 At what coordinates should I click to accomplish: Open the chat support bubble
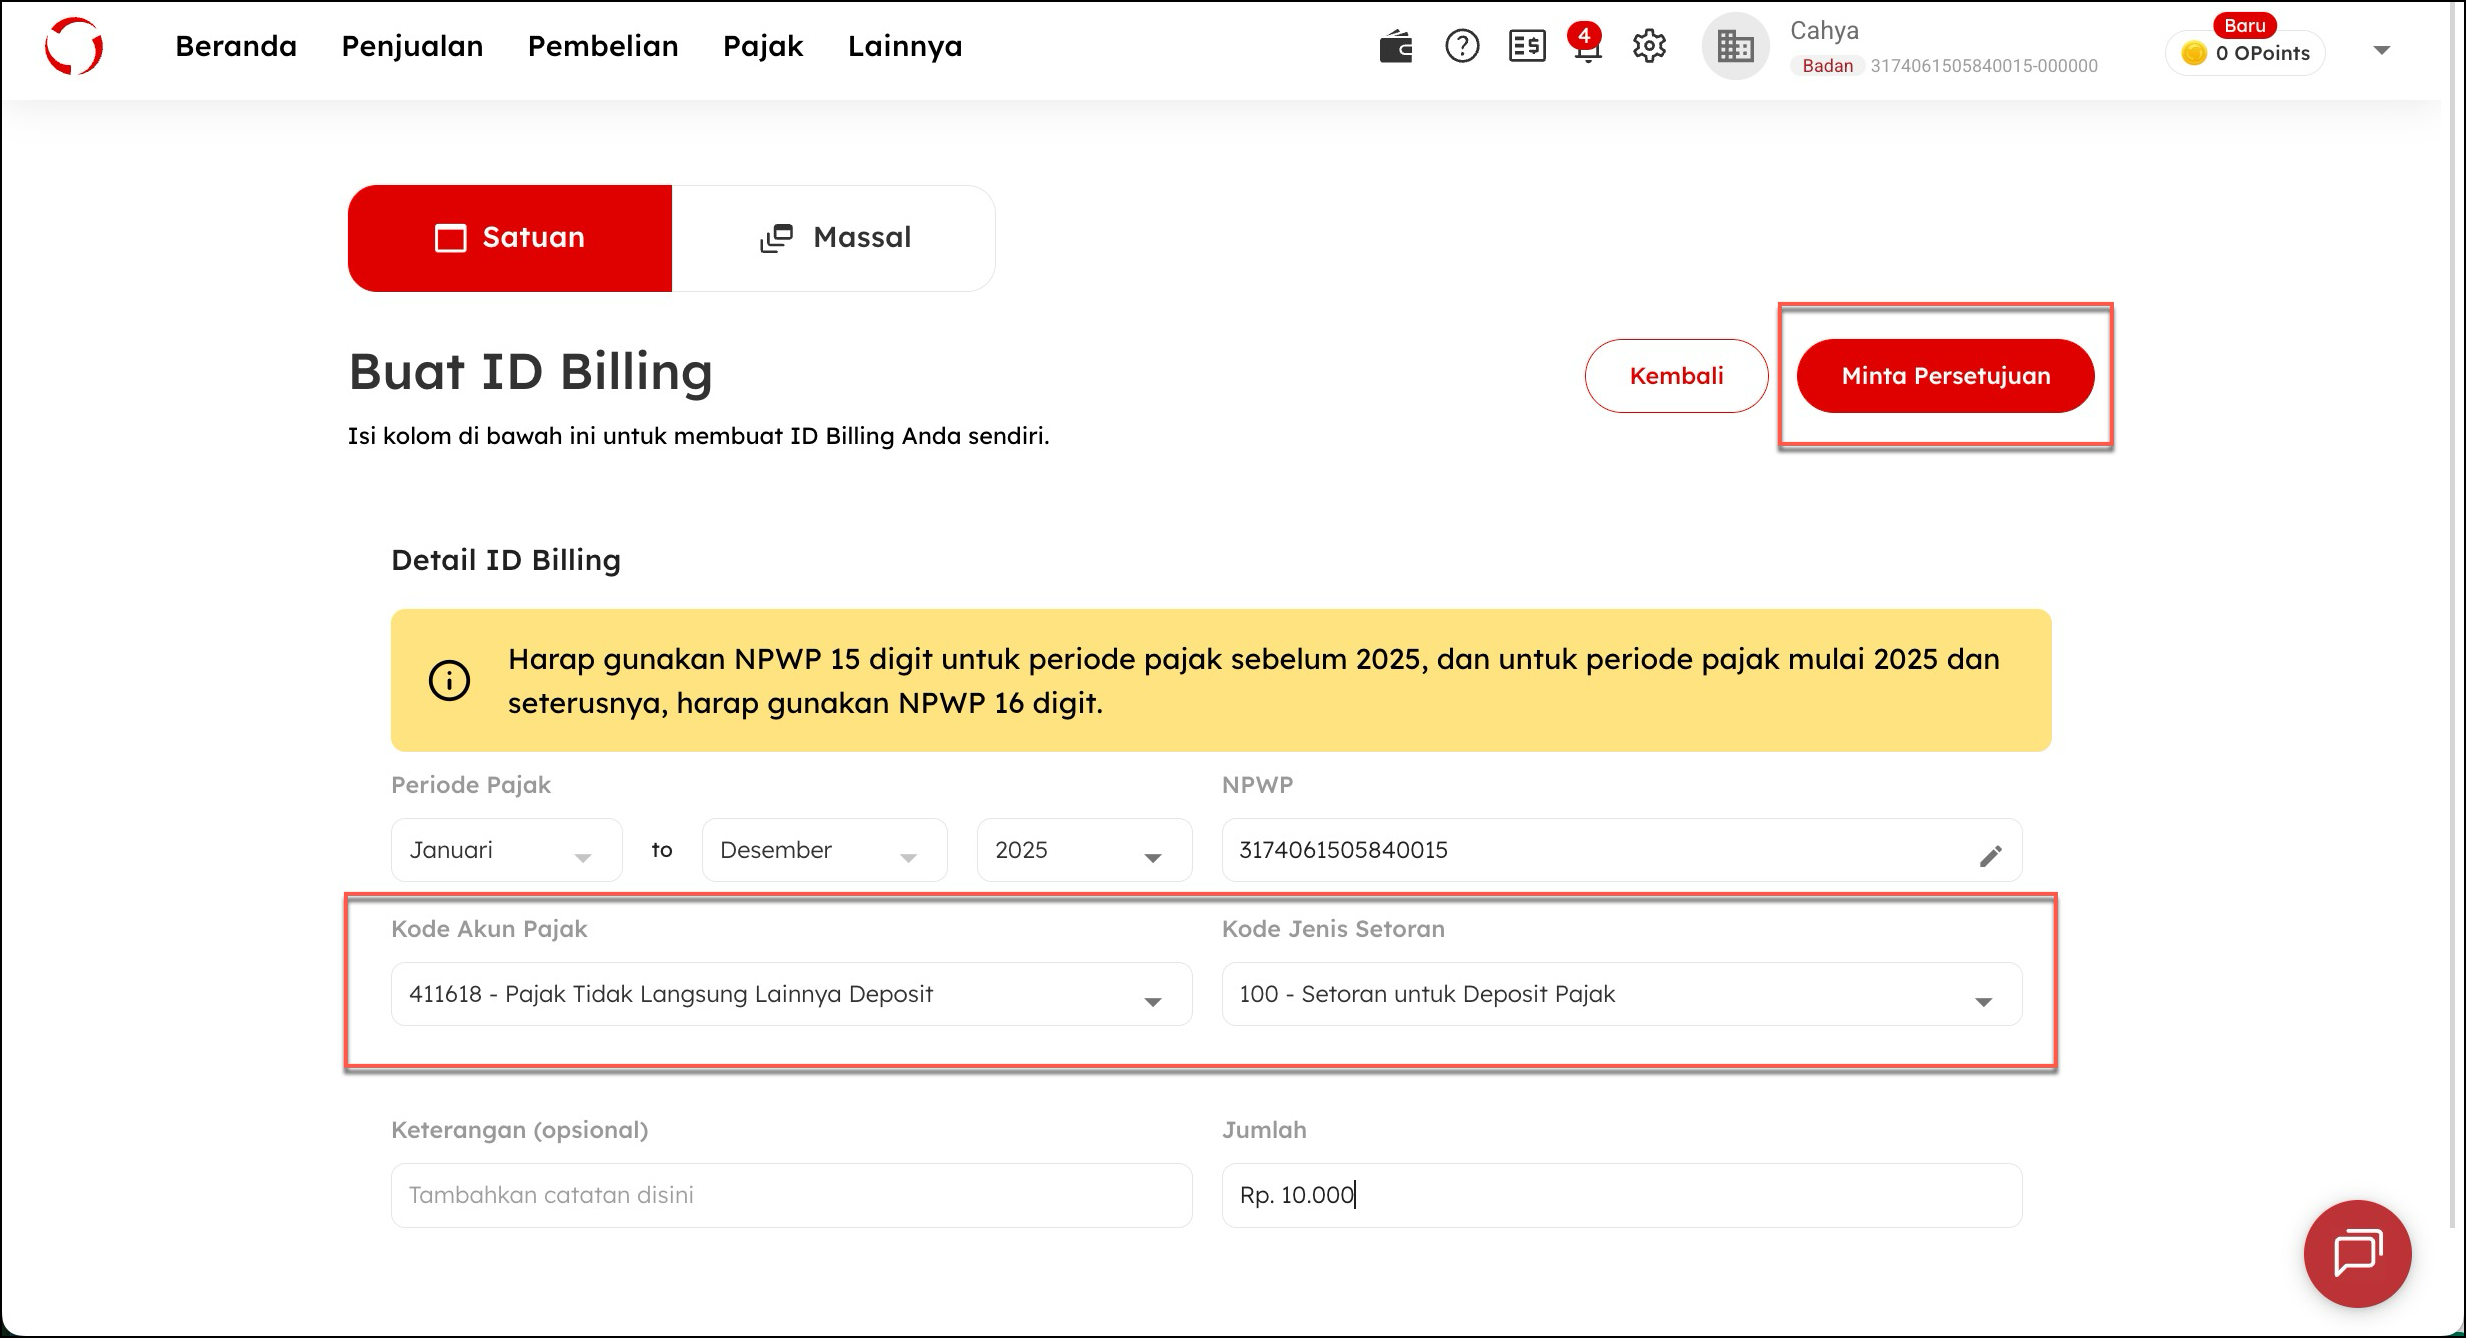[2357, 1253]
